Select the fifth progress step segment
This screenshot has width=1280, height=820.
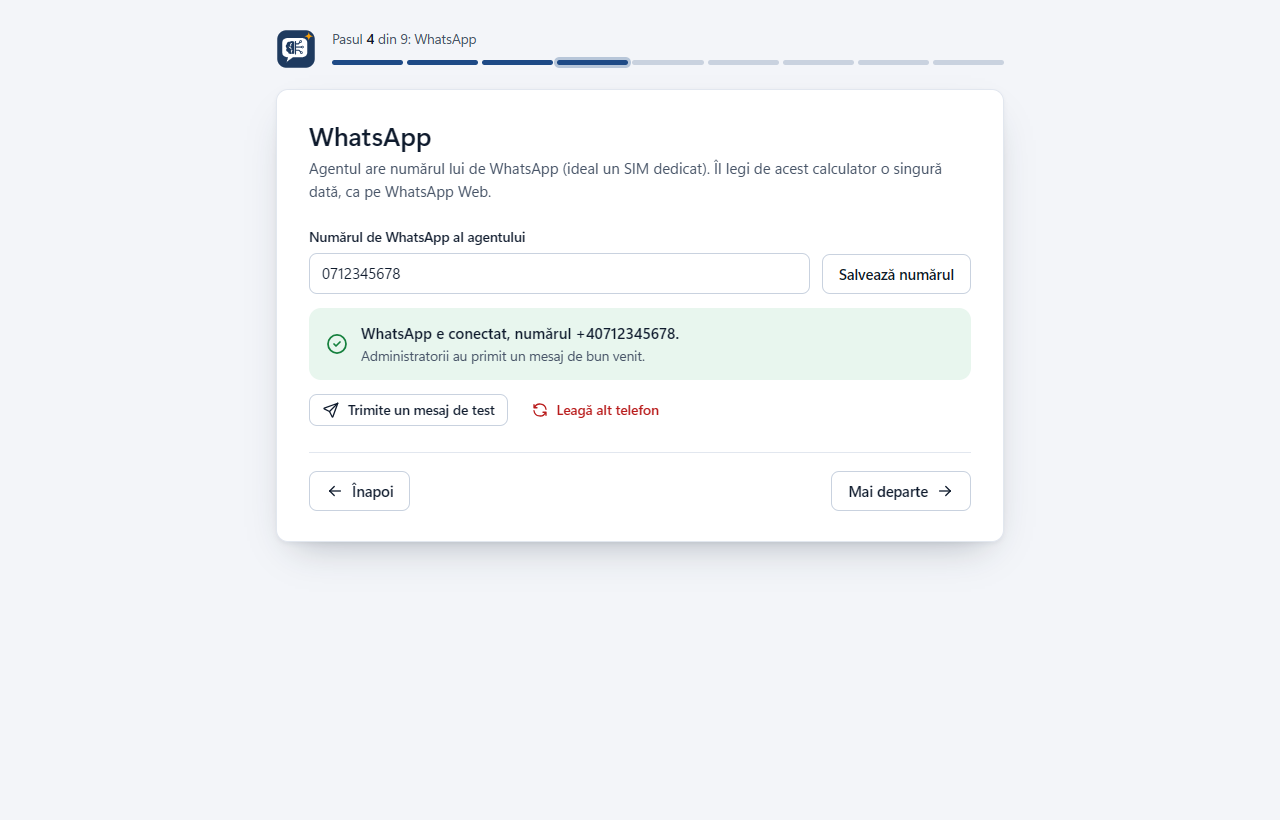point(668,62)
